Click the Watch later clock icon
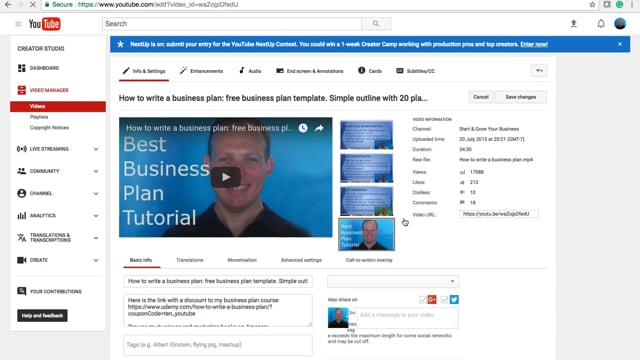This screenshot has width=640, height=360. 303,128
